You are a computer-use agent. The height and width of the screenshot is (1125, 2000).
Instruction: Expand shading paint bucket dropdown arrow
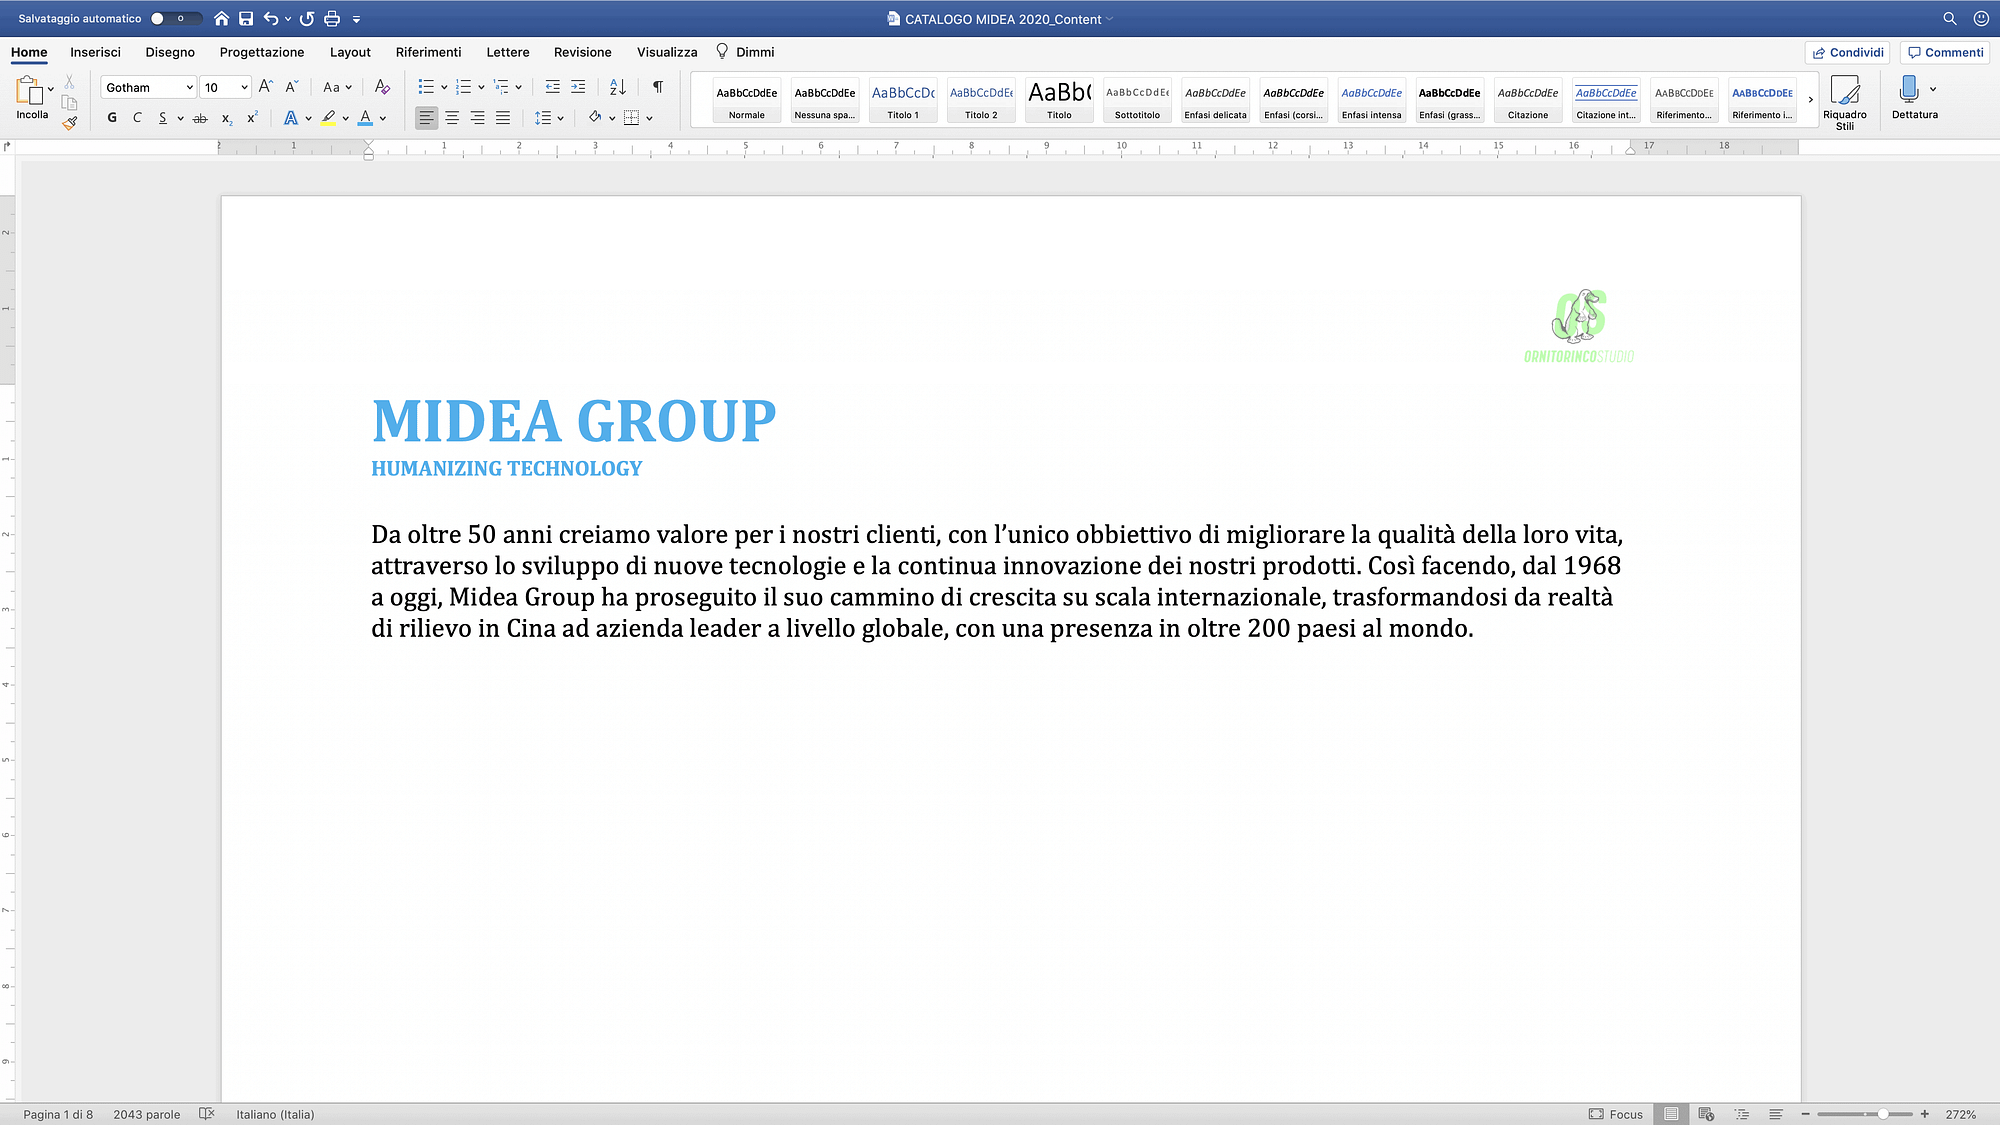pyautogui.click(x=612, y=118)
